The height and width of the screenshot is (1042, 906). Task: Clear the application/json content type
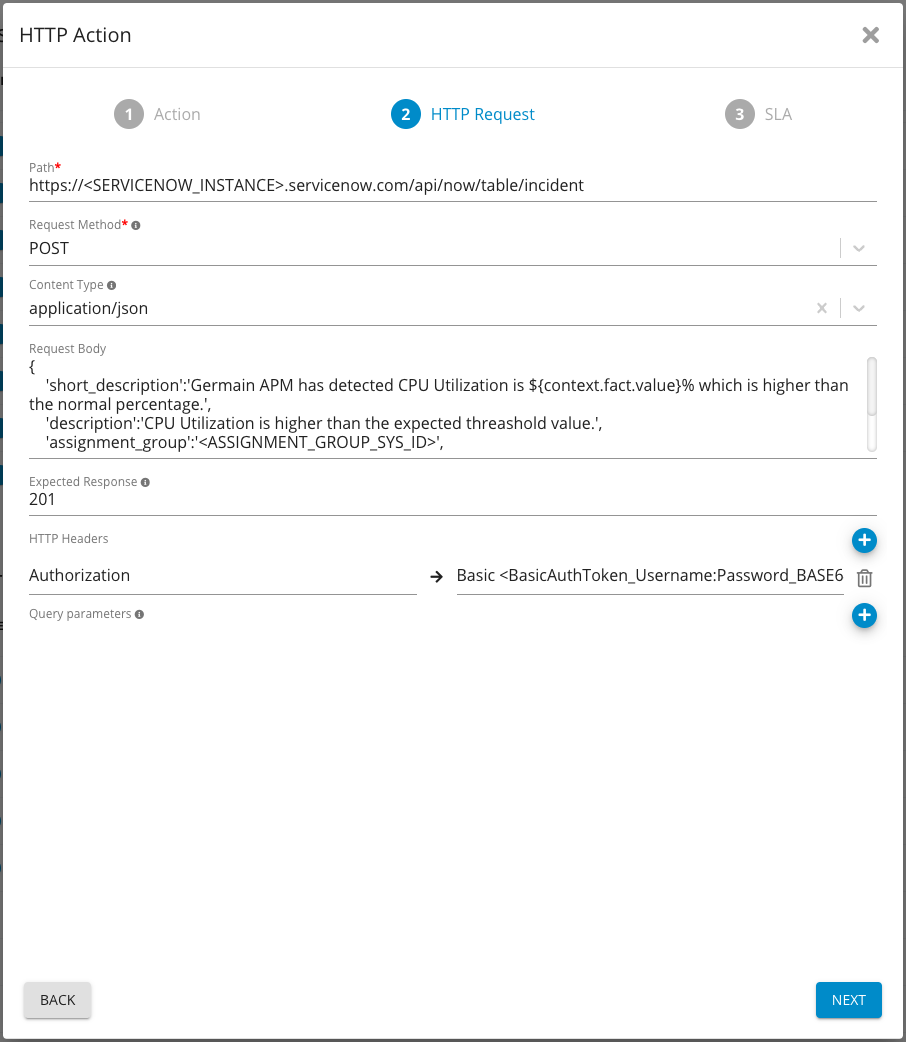point(822,308)
